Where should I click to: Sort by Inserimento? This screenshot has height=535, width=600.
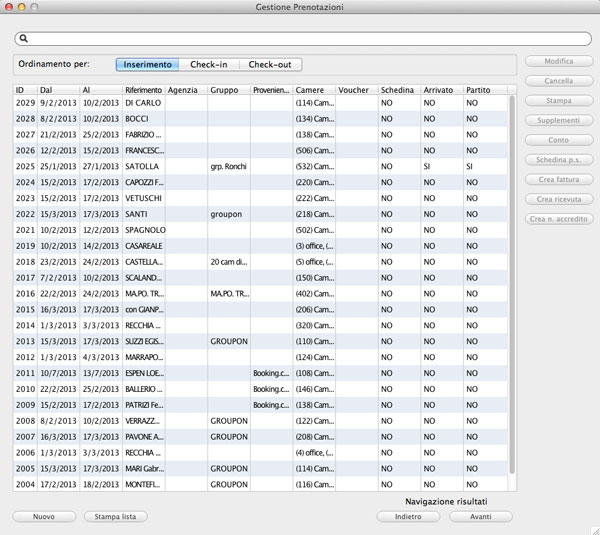coord(147,65)
